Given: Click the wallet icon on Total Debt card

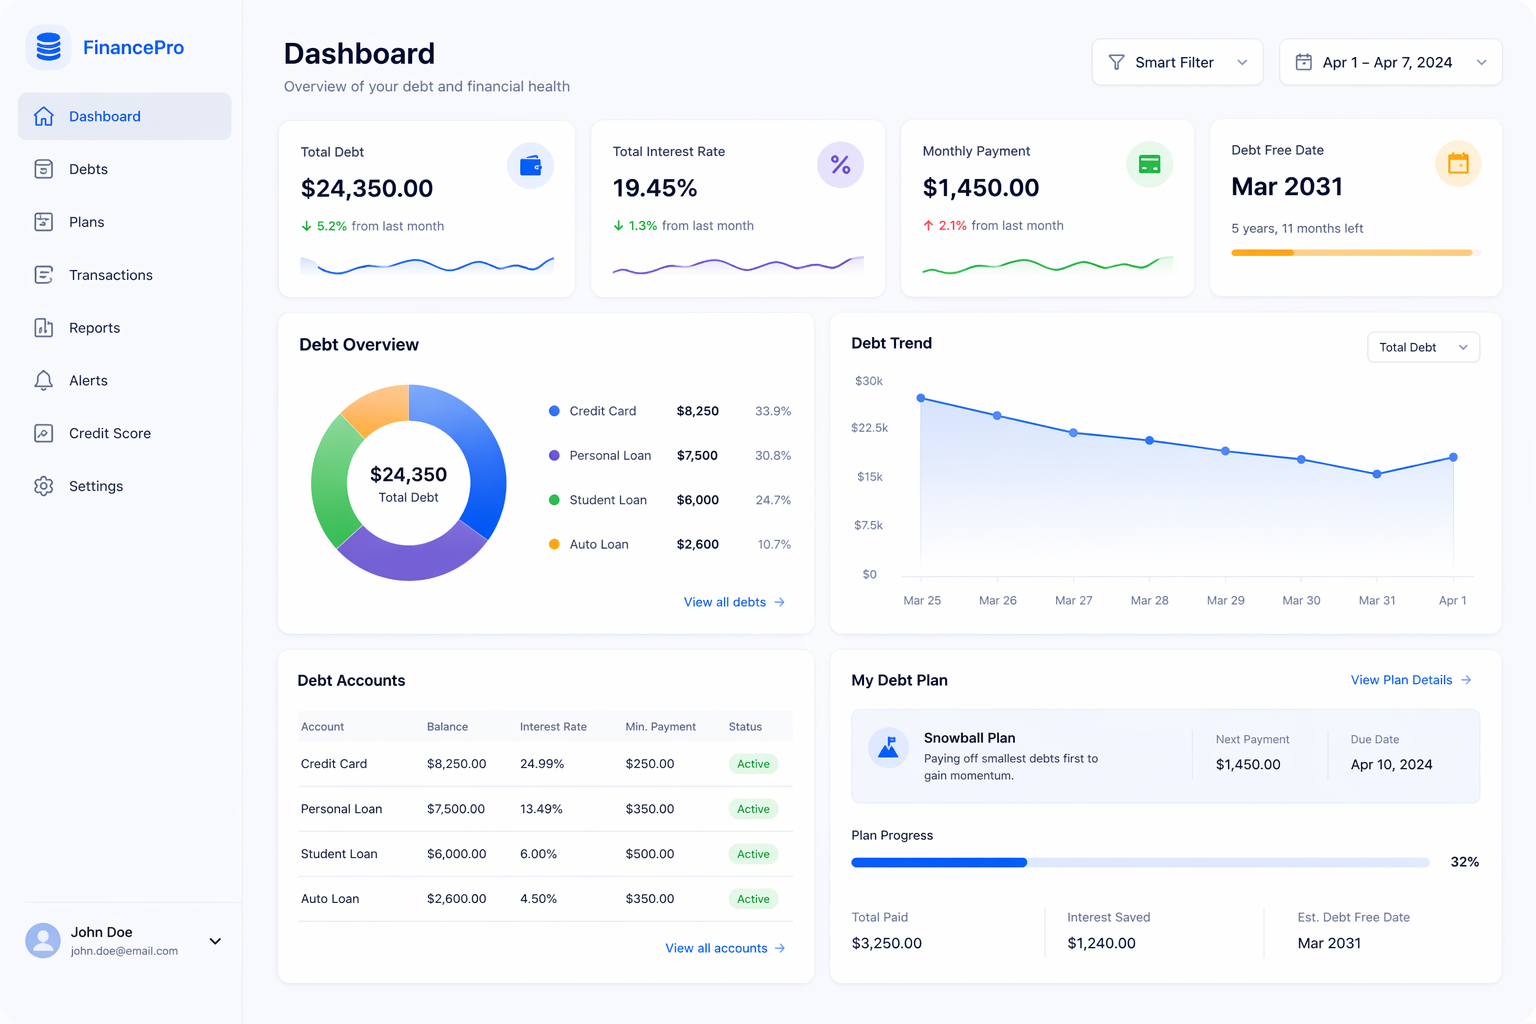Looking at the screenshot, I should [531, 165].
